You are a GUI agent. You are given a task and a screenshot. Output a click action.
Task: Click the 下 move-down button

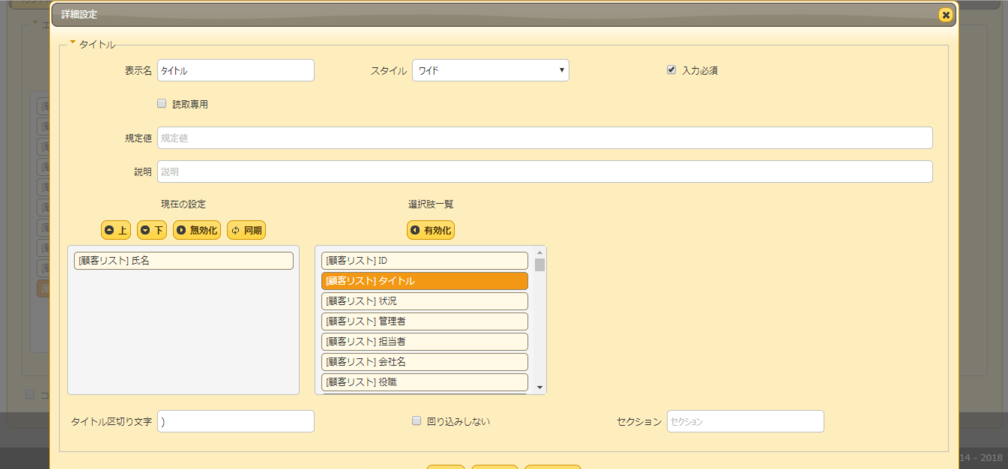152,230
